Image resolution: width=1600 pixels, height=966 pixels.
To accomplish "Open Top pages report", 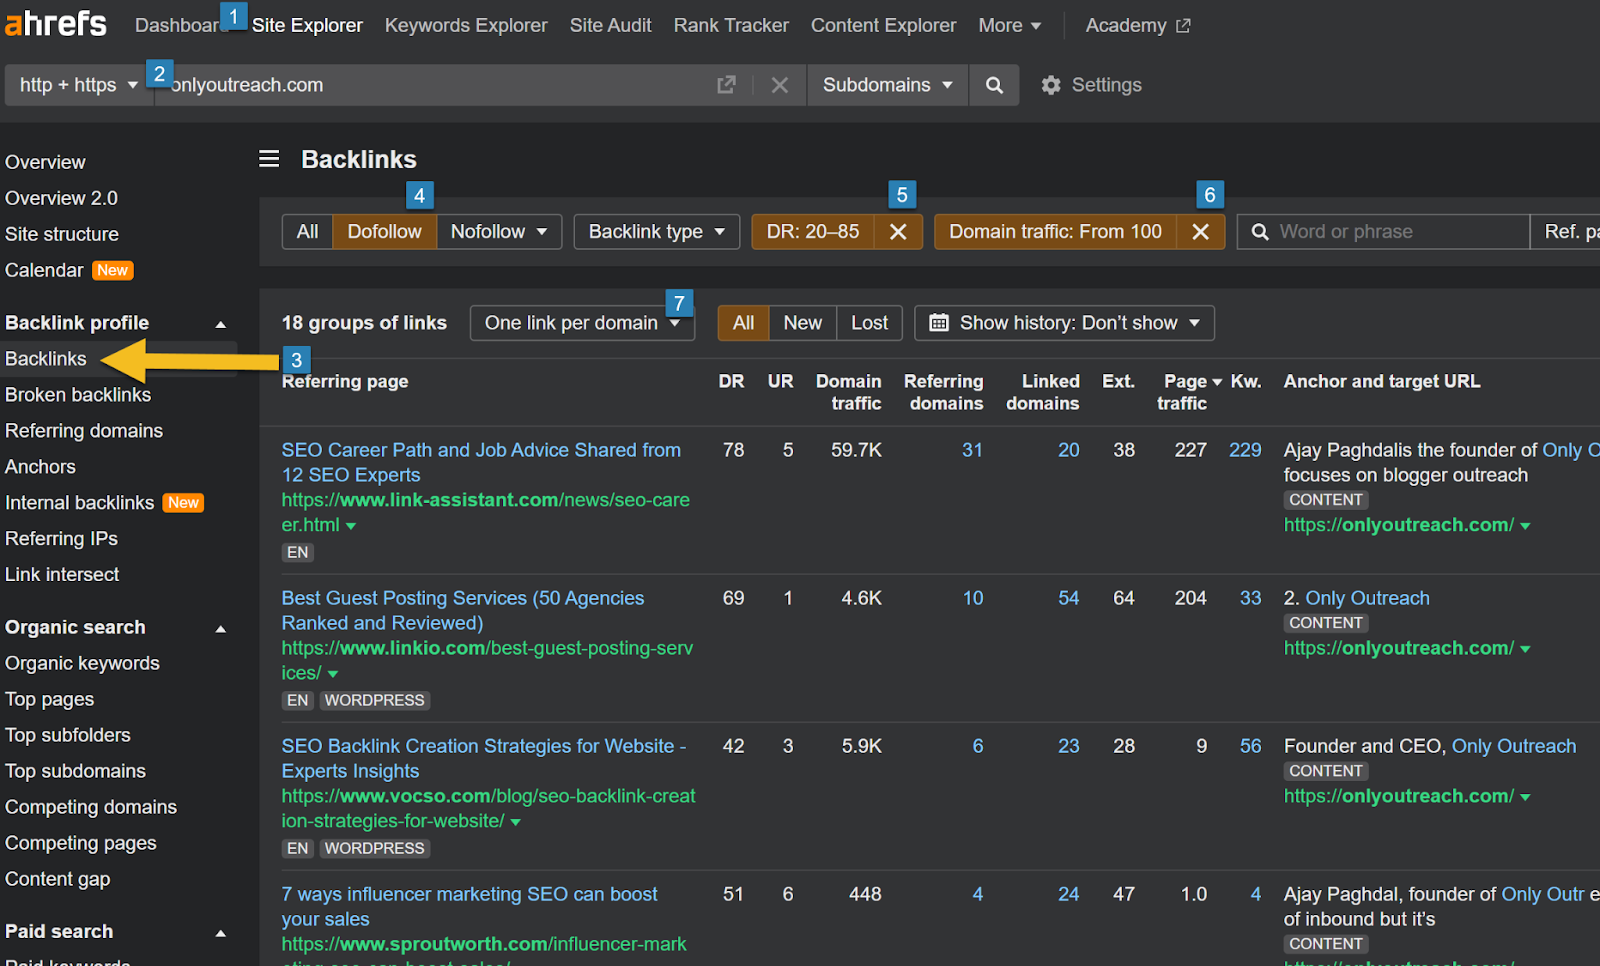I will (x=49, y=700).
